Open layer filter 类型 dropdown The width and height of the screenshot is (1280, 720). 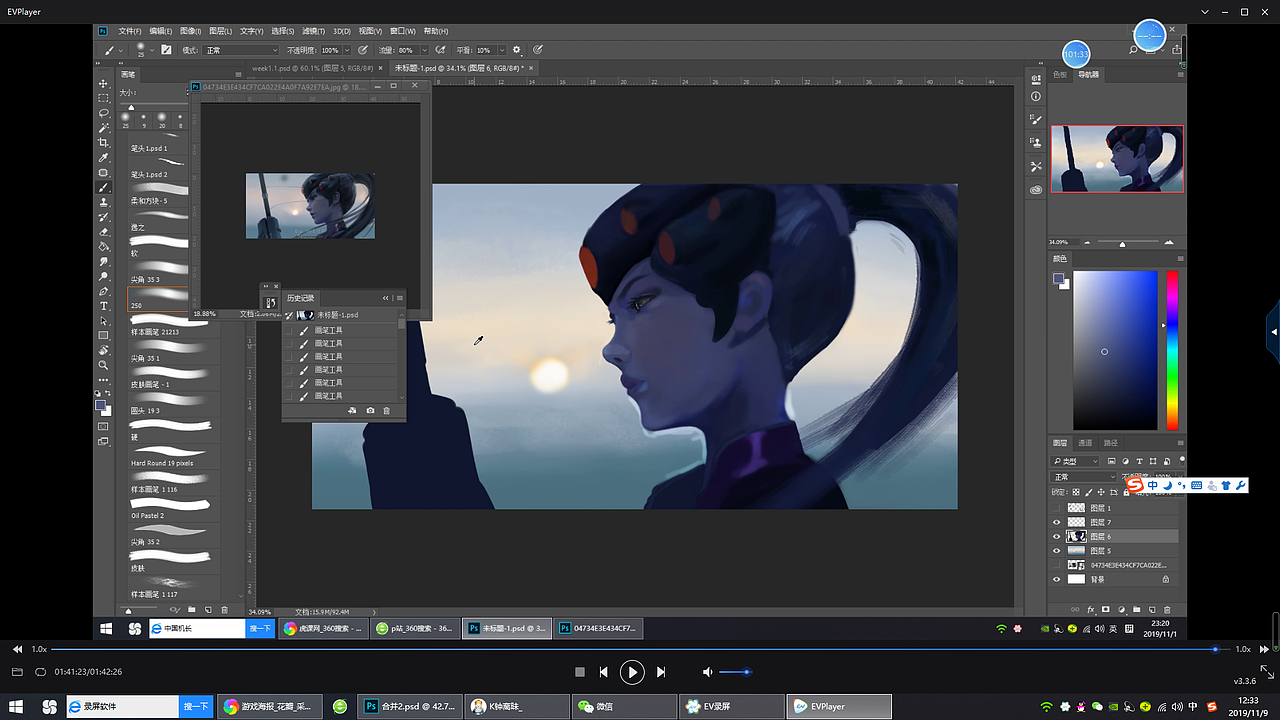click(x=1075, y=461)
